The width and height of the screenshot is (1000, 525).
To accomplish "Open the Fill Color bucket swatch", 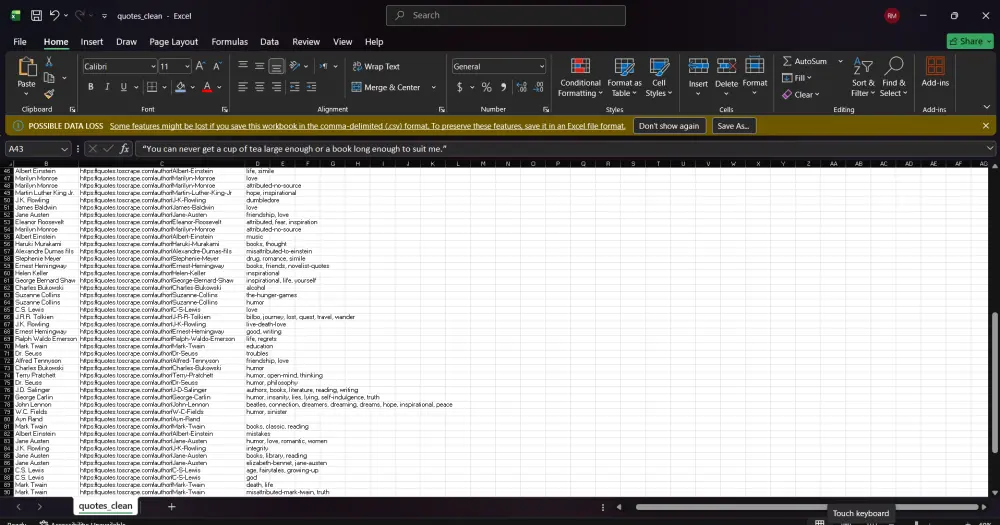I will click(180, 87).
